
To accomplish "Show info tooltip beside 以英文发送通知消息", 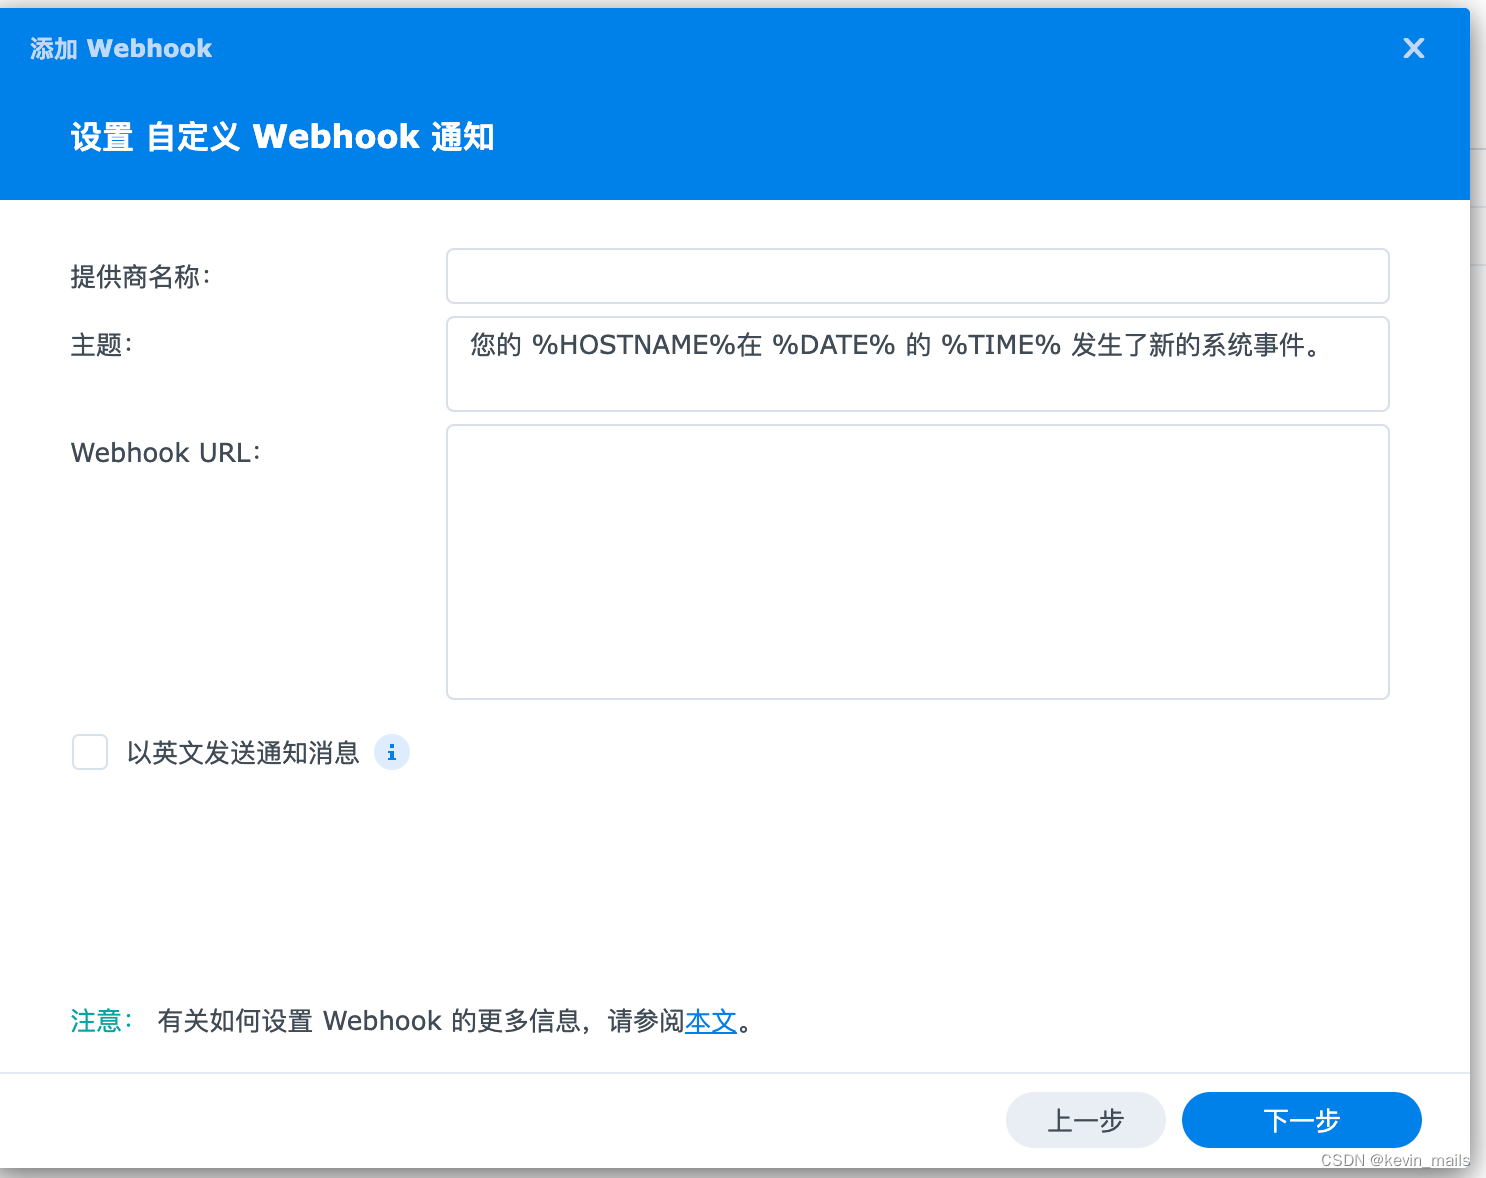I will tap(392, 752).
